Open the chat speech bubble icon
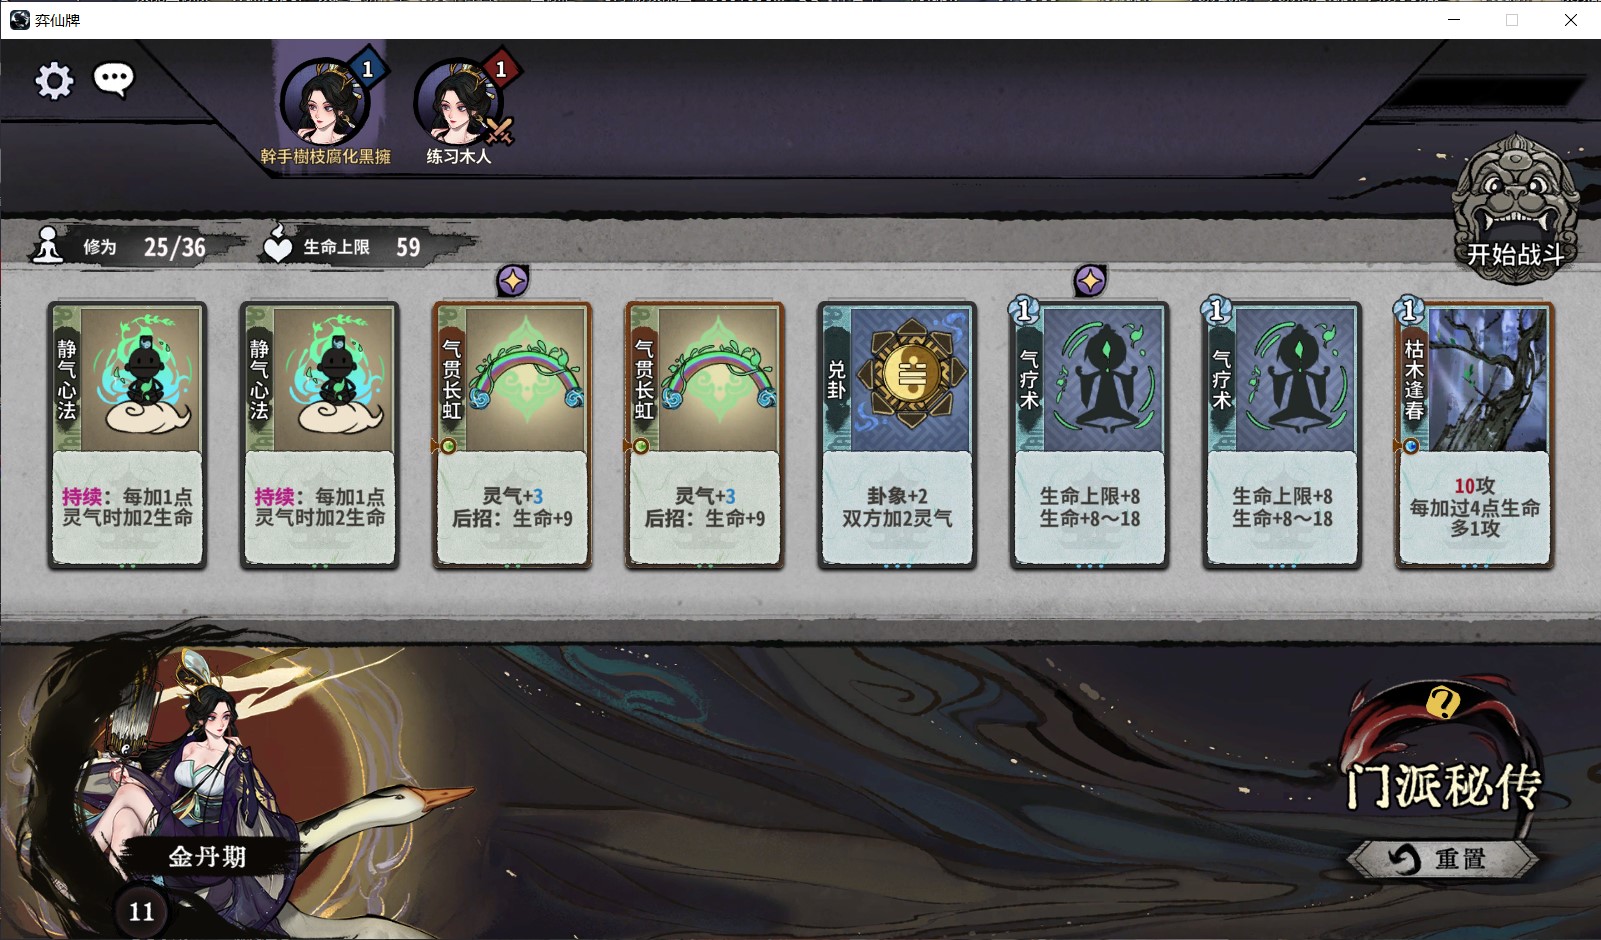This screenshot has height=940, width=1601. (114, 79)
